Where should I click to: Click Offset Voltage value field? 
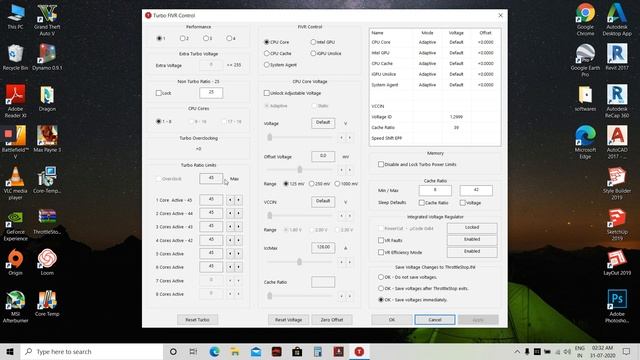[323, 156]
